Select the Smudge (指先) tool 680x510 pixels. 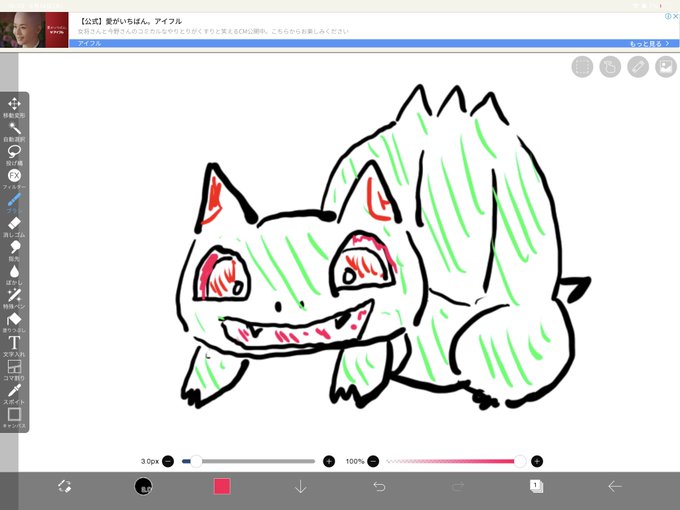click(x=14, y=251)
